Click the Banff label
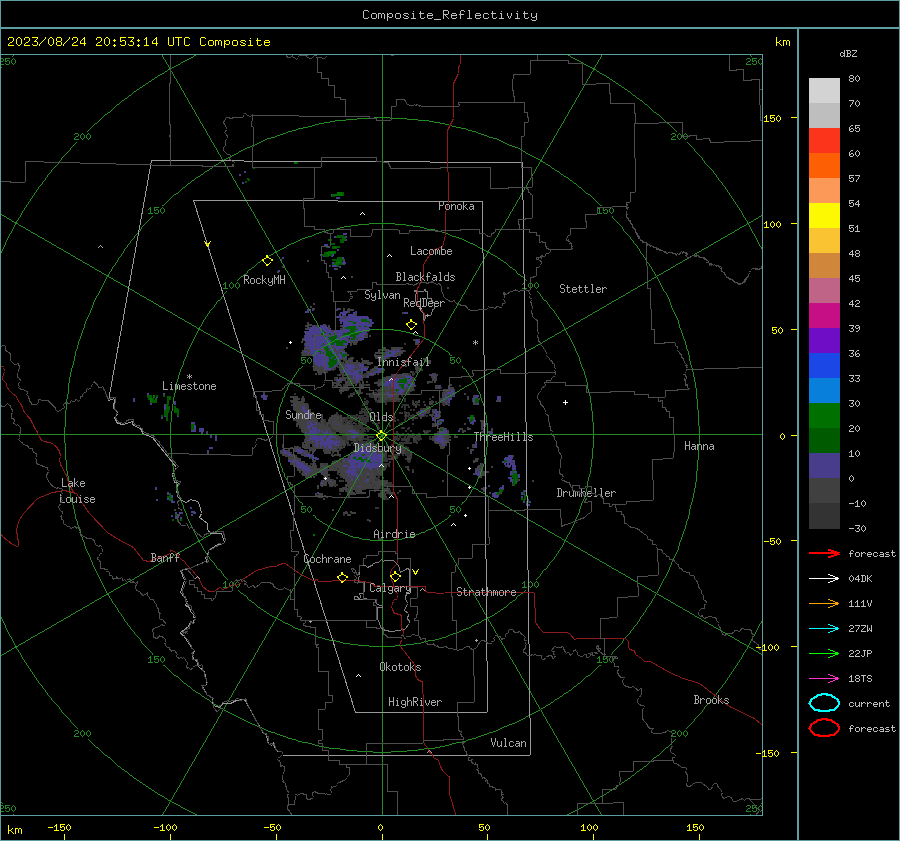 (x=165, y=557)
